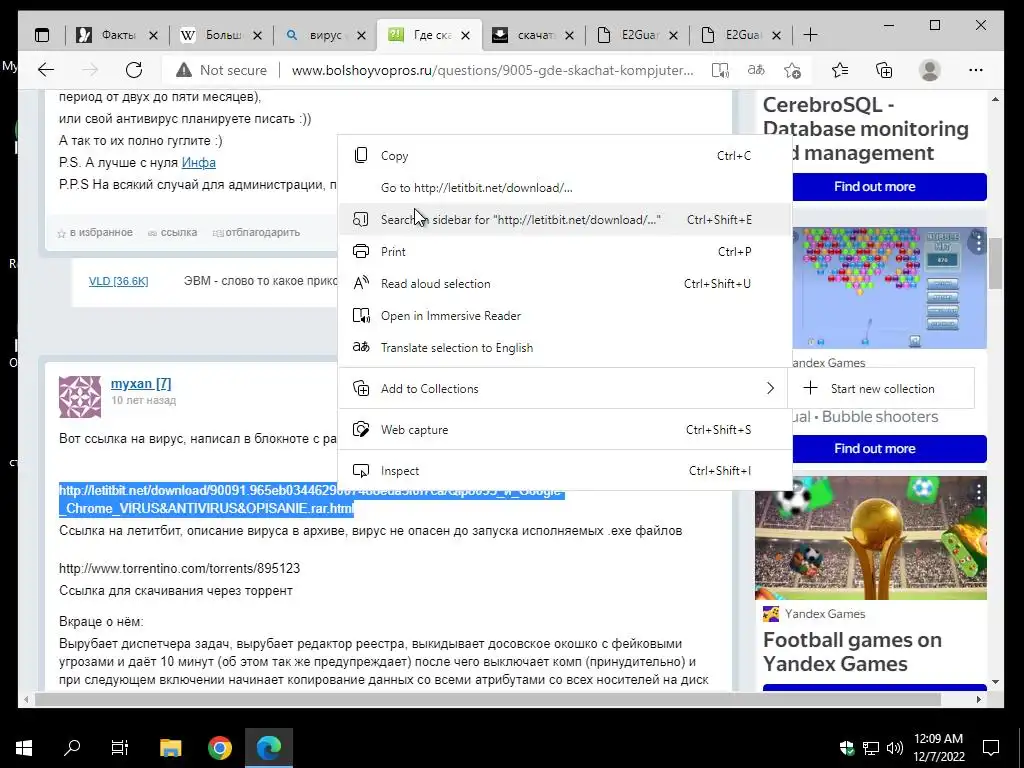Image resolution: width=1024 pixels, height=768 pixels.
Task: Click the http://www.torrentino.com/torrents/895123 text
Action: click(180, 569)
